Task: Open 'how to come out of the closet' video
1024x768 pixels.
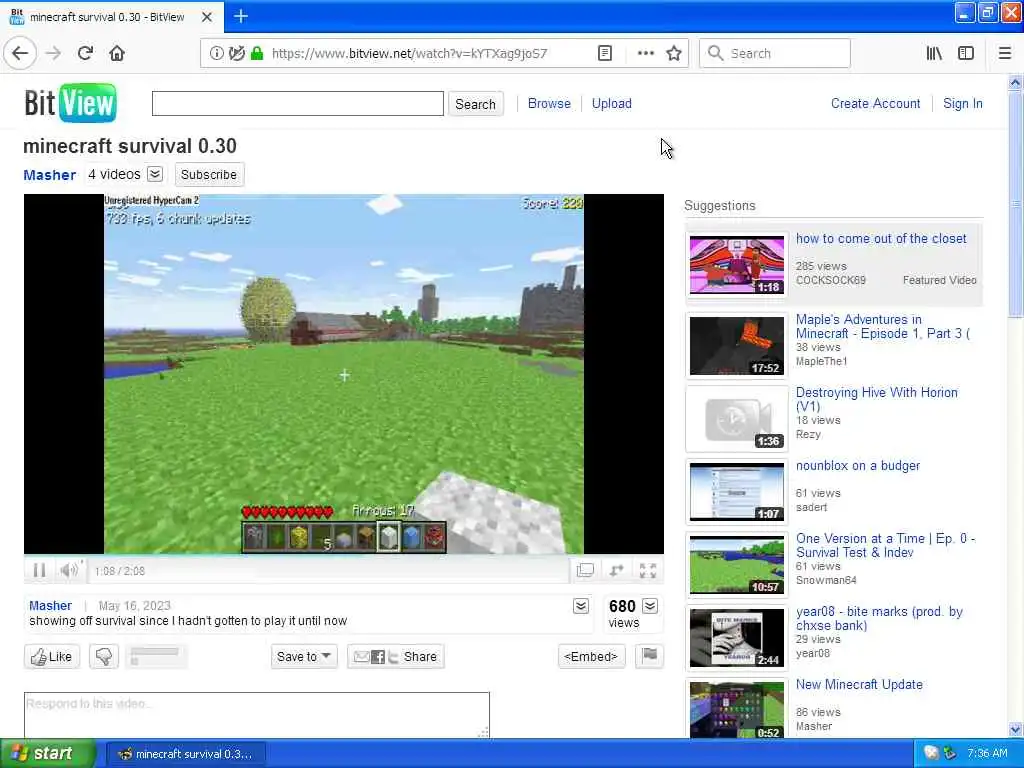Action: 881,238
